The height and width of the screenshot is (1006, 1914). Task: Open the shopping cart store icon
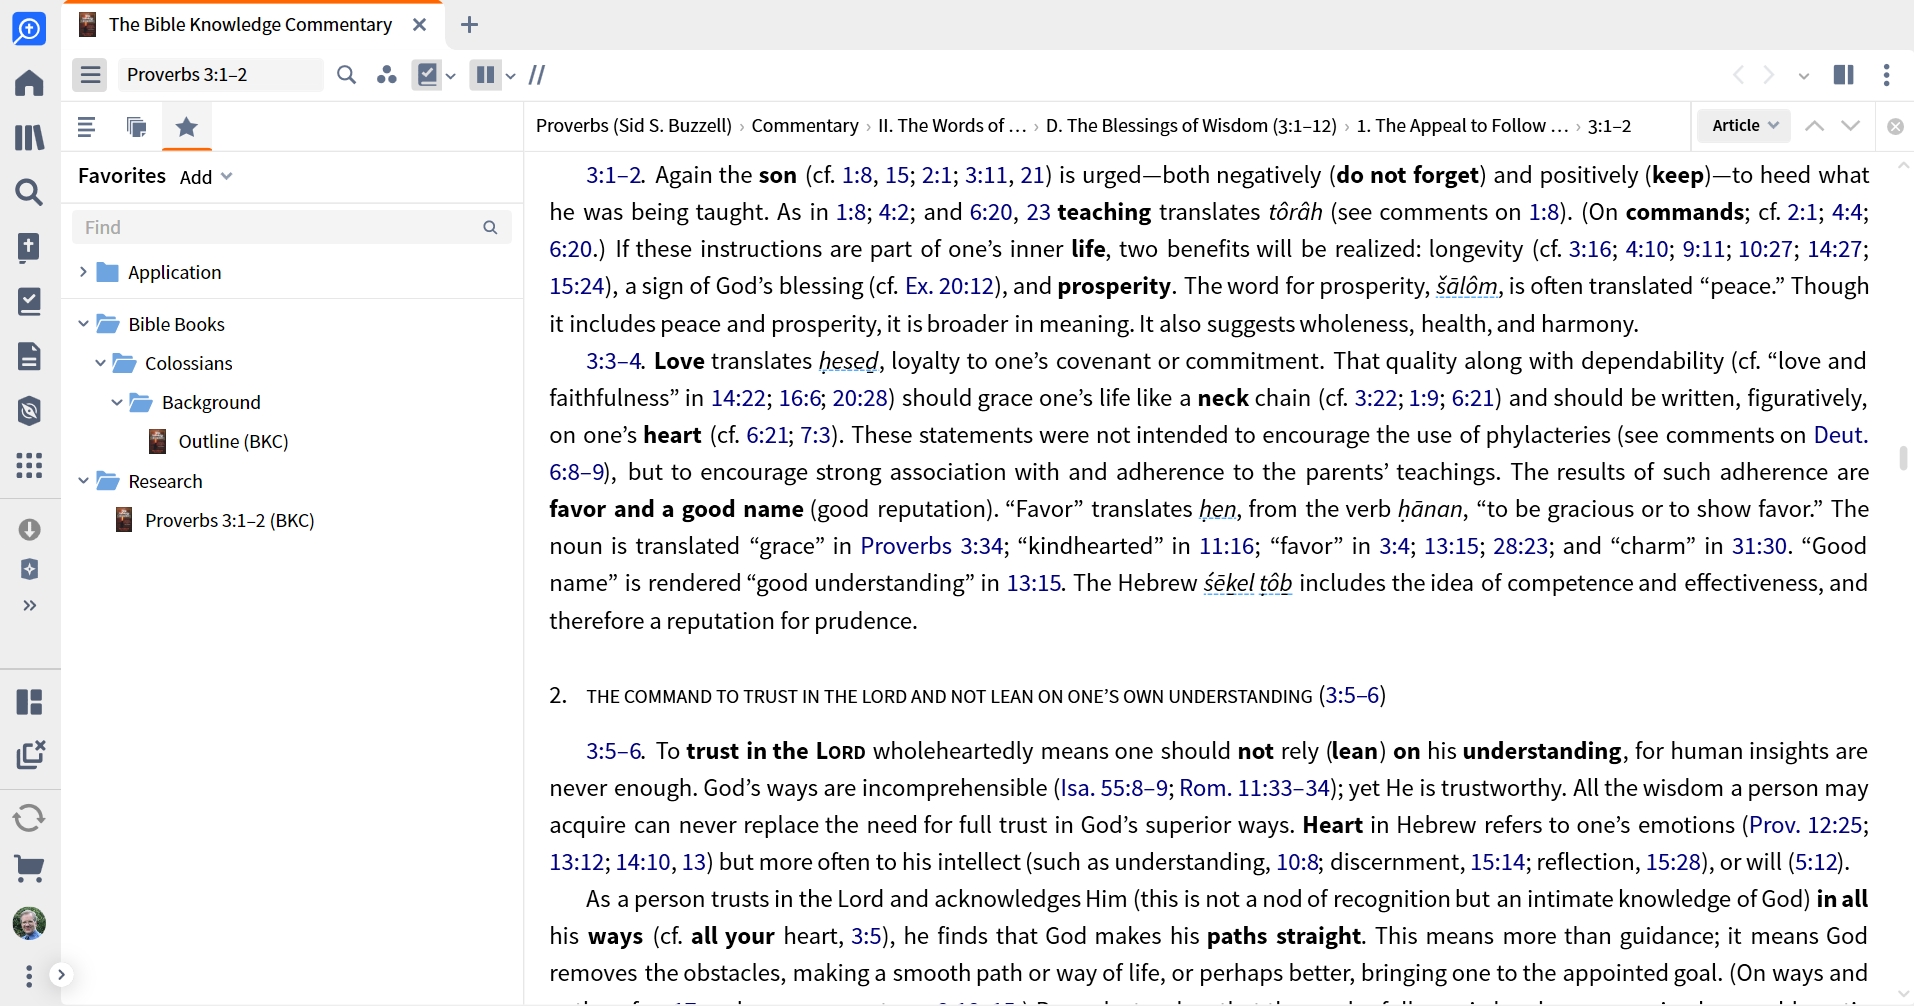coord(29,868)
